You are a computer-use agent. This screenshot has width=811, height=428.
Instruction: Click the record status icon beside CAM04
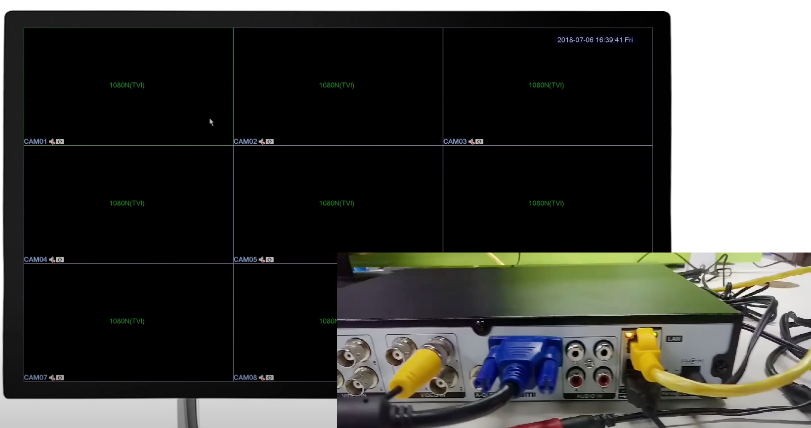[x=60, y=259]
